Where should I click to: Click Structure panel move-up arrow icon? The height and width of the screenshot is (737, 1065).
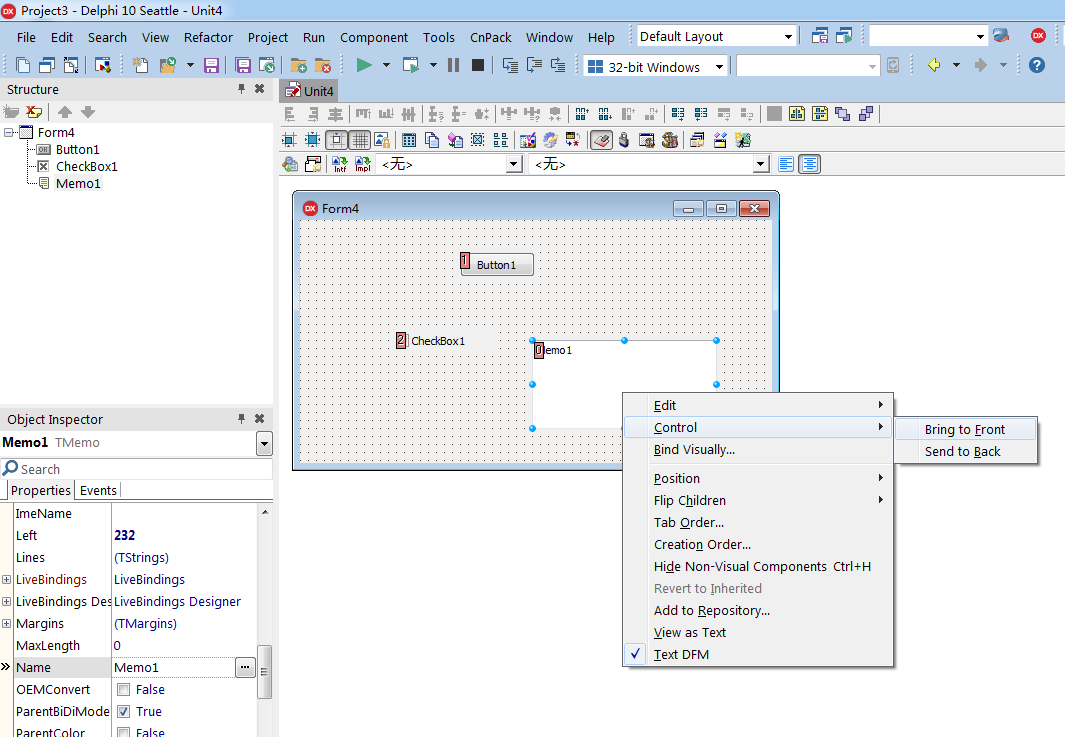point(65,112)
